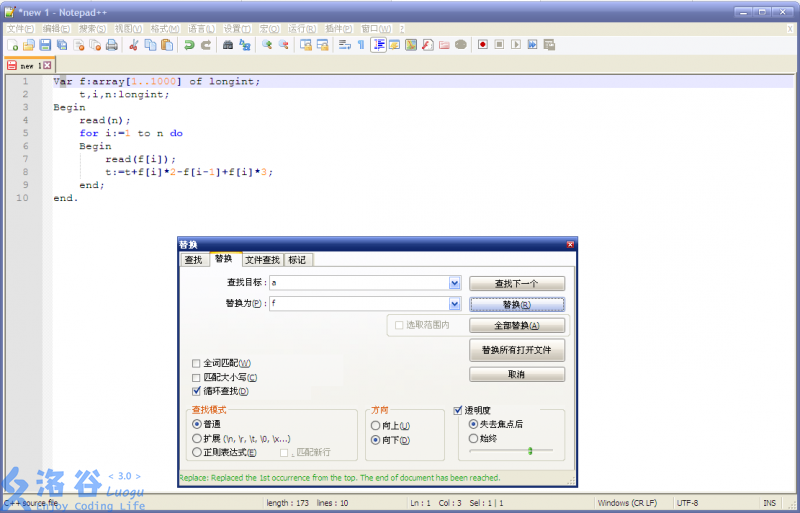Click the Playback macro icon
800x513 pixels.
click(x=516, y=45)
